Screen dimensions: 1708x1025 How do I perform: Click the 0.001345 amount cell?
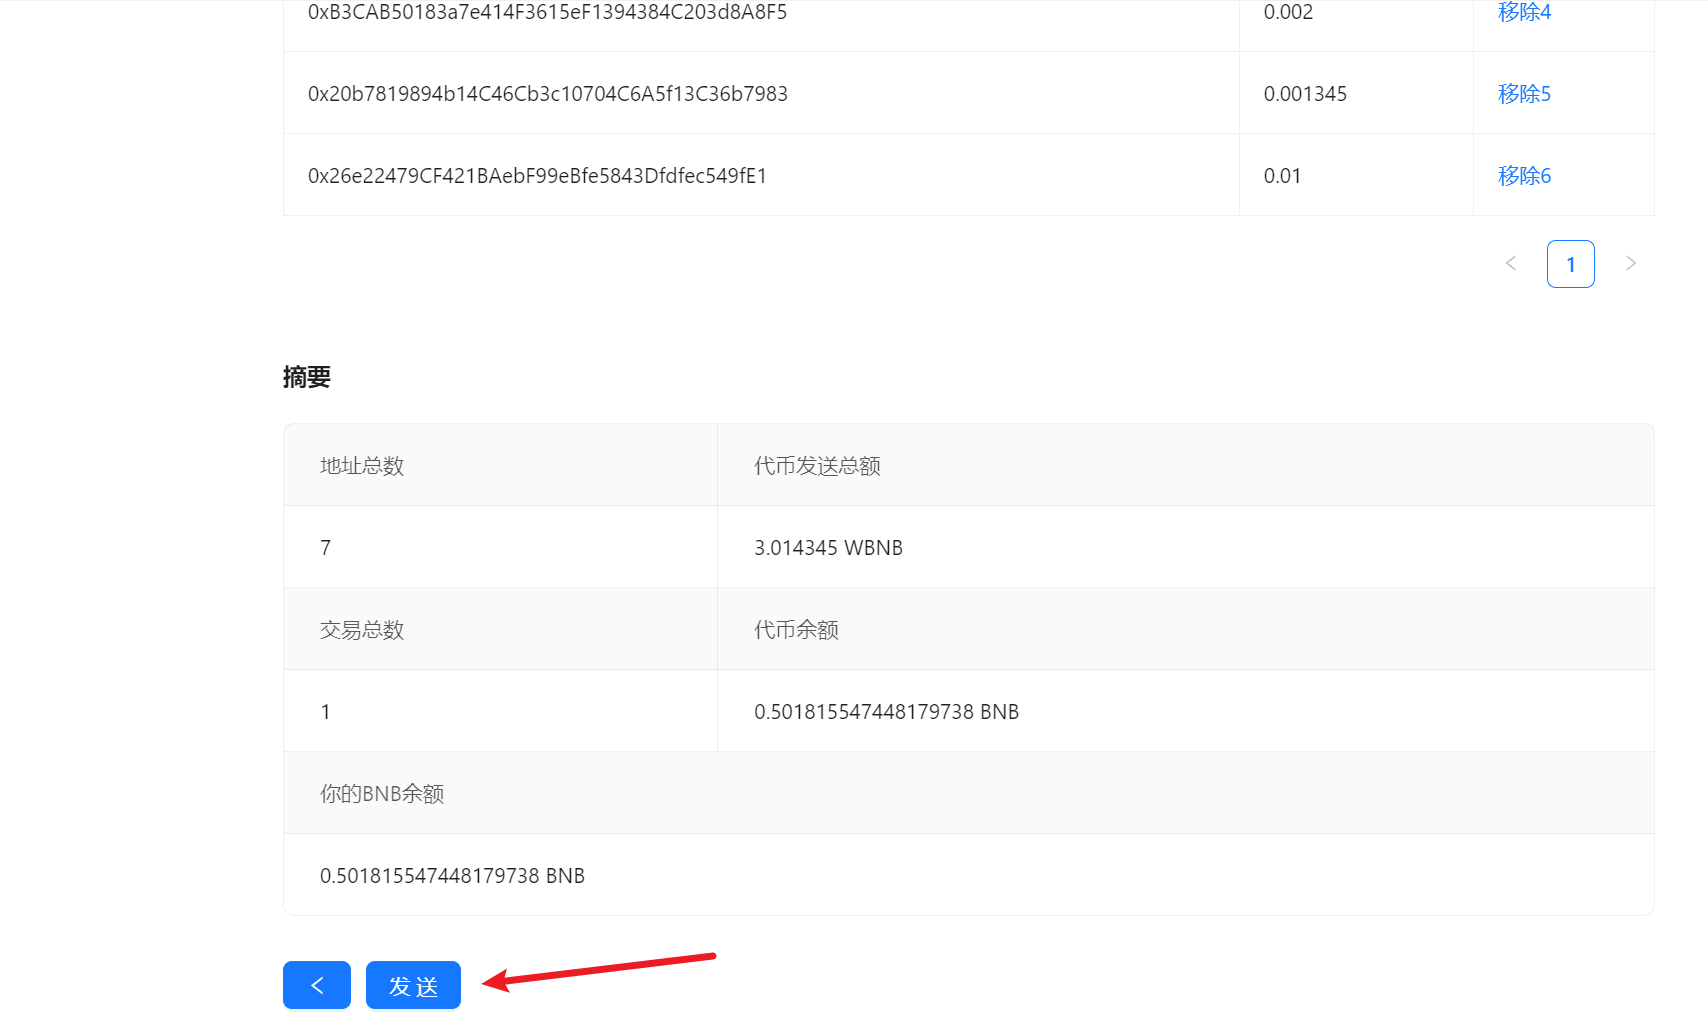(x=1305, y=94)
